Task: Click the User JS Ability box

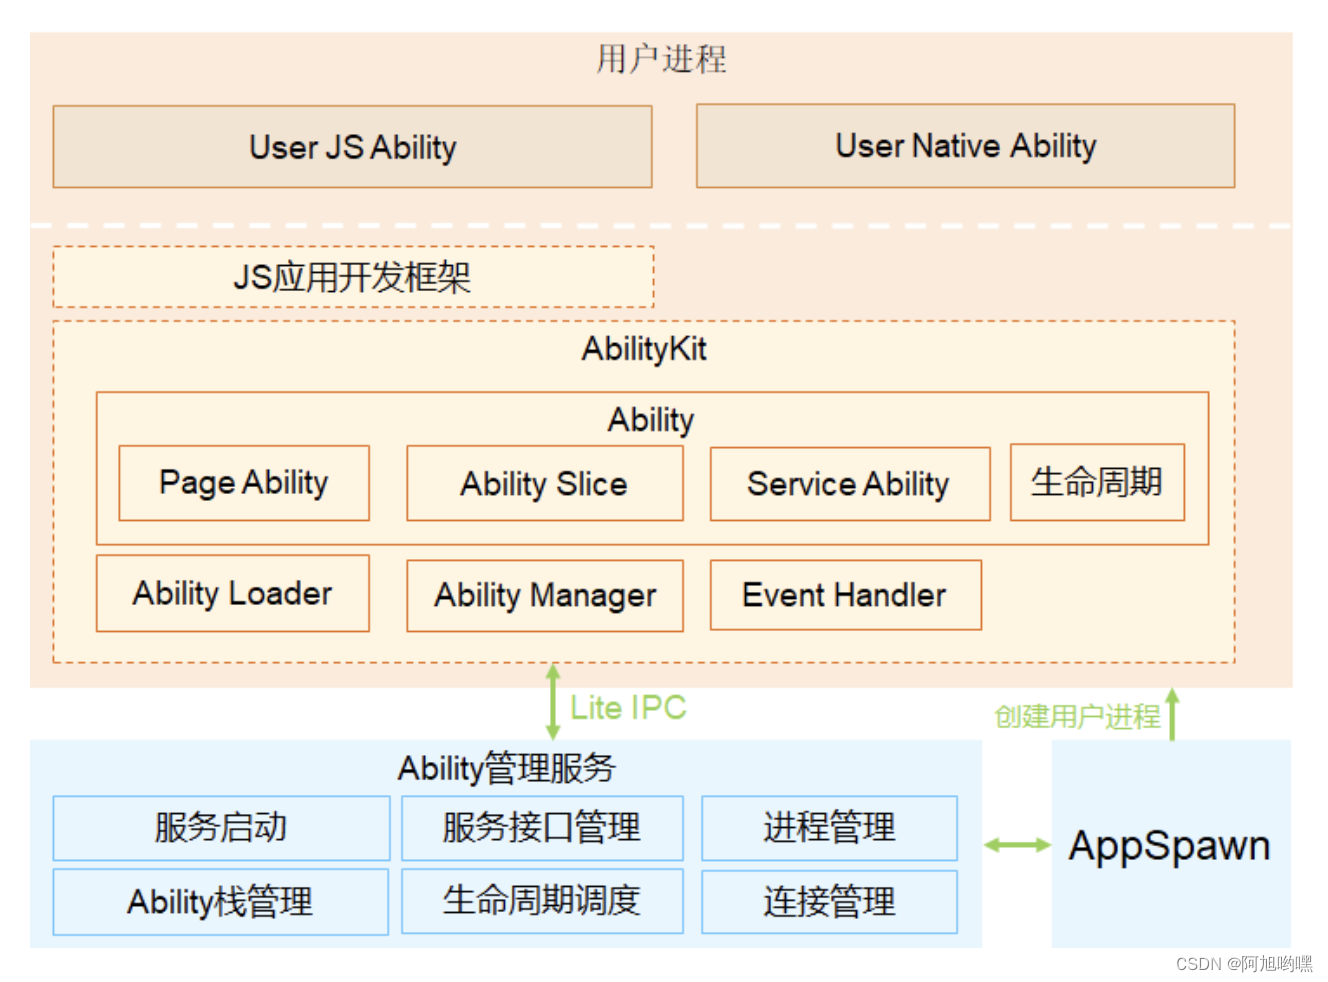Action: tap(352, 147)
